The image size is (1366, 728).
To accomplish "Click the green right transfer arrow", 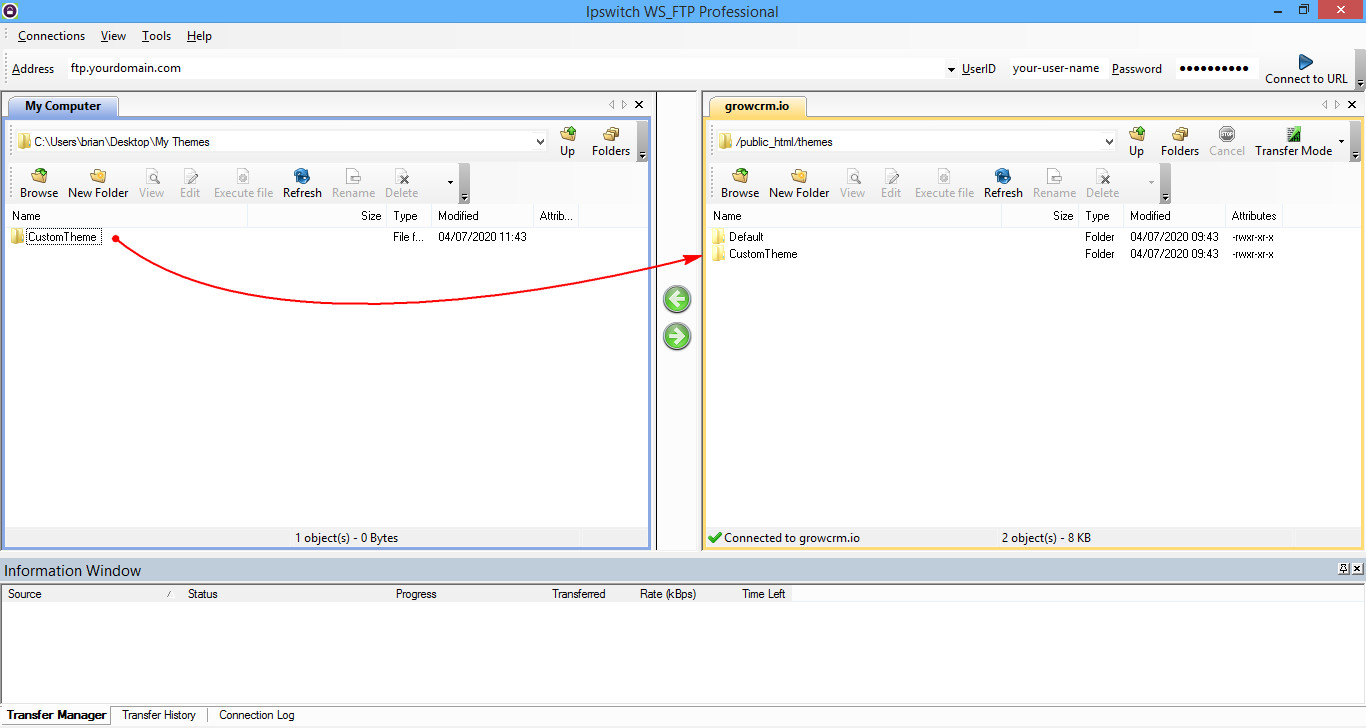I will tap(677, 337).
